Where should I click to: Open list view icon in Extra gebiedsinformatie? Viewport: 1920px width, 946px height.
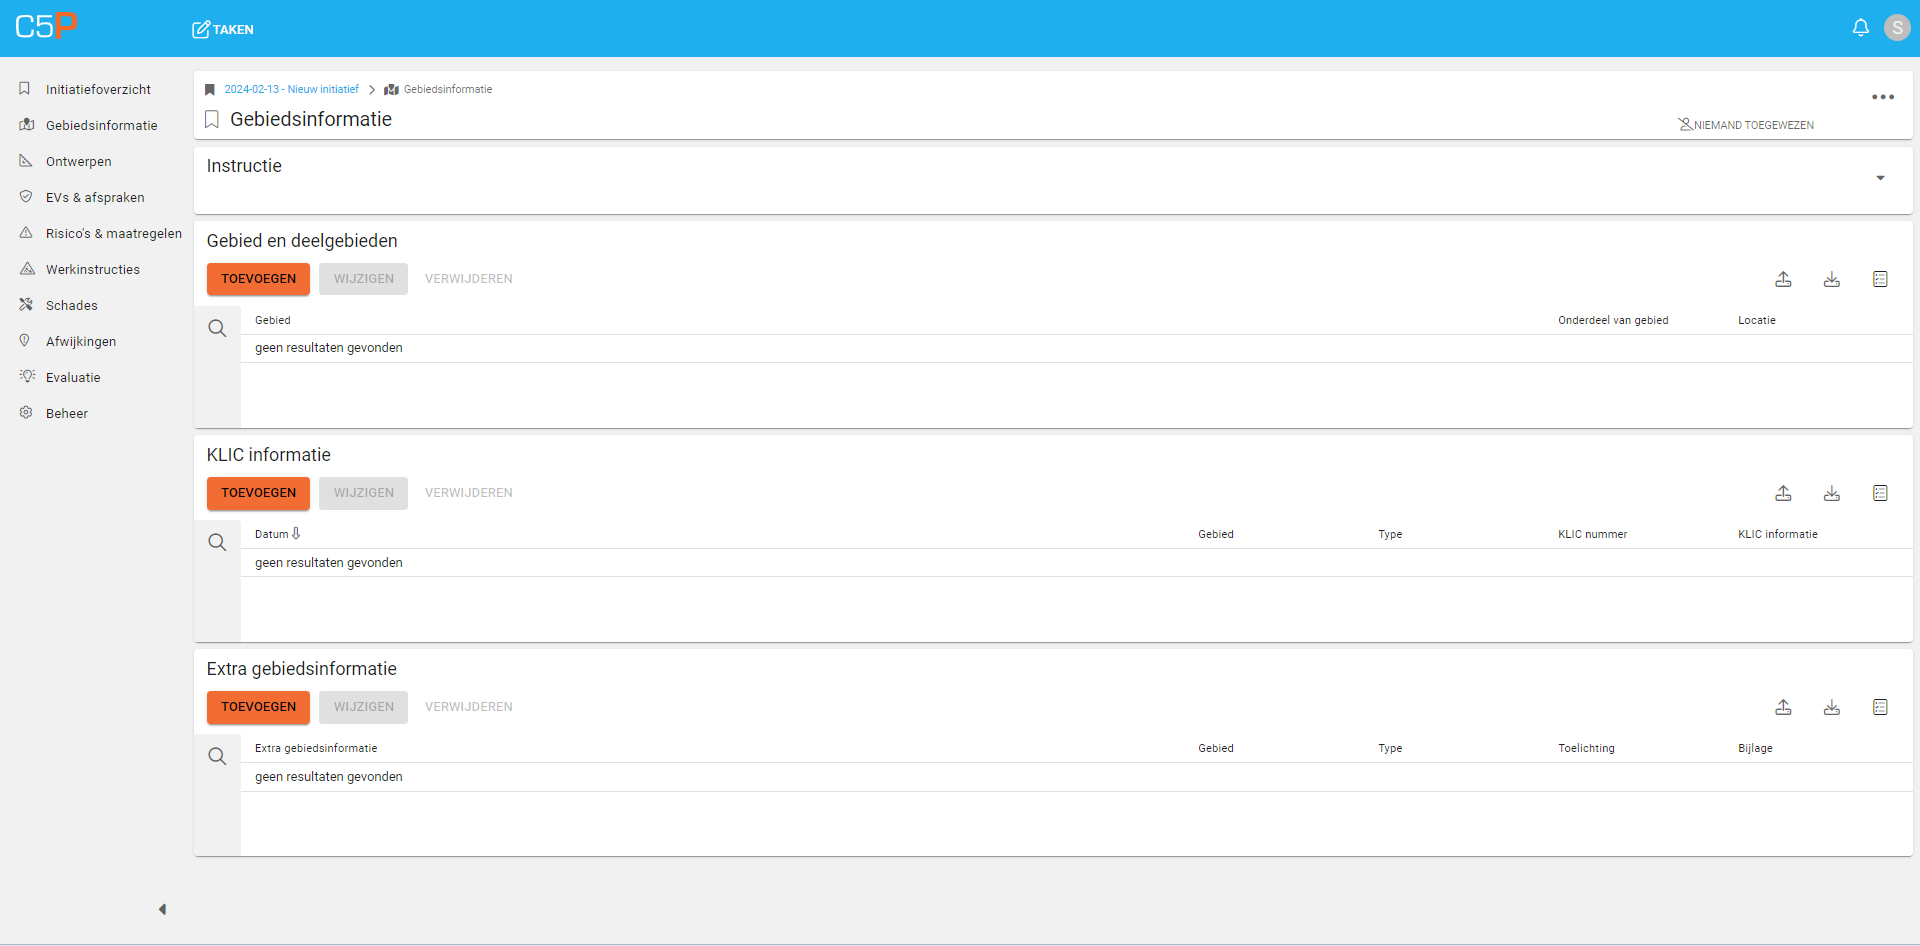(x=1880, y=707)
